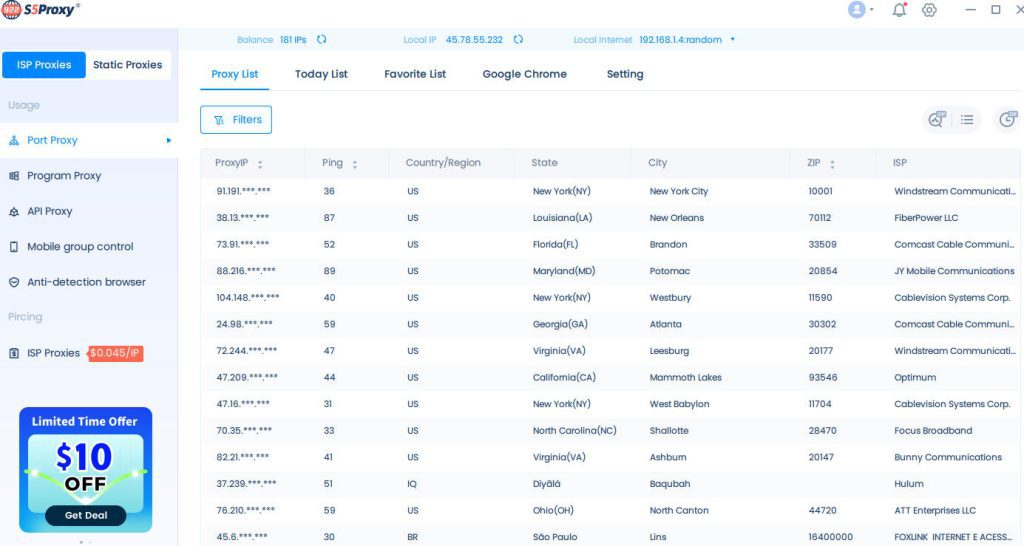Open the user account dropdown
This screenshot has height=546, width=1024.
click(x=860, y=10)
